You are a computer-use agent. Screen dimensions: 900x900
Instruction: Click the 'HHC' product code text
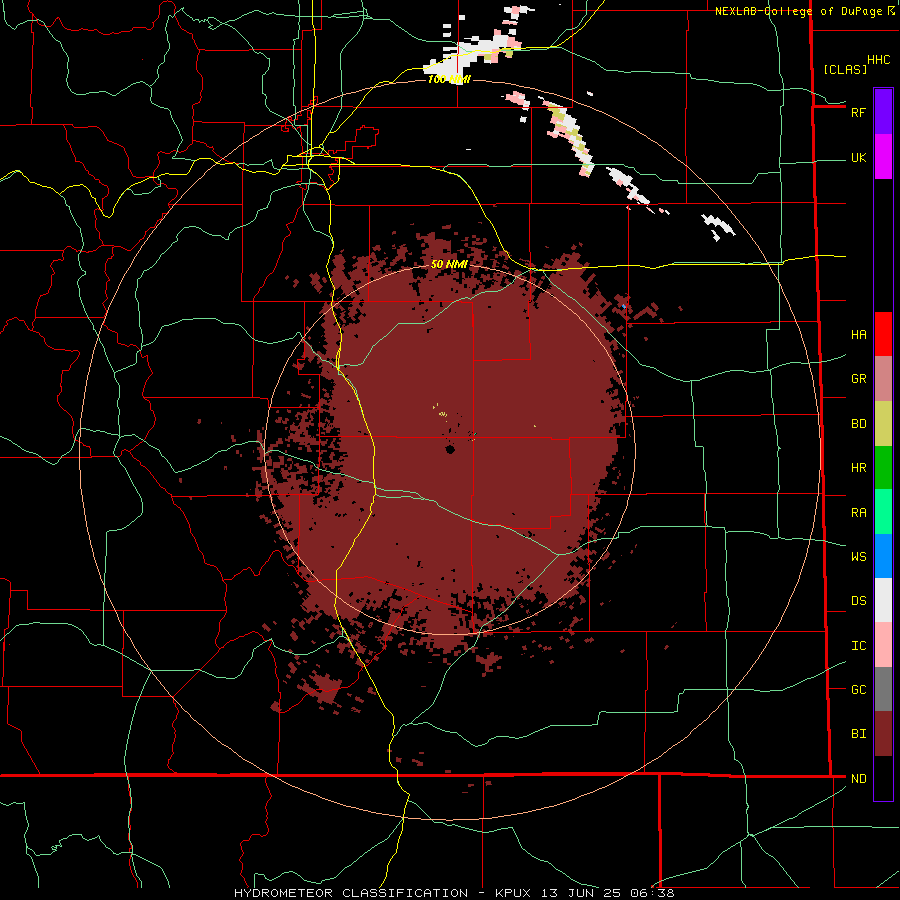click(x=878, y=60)
